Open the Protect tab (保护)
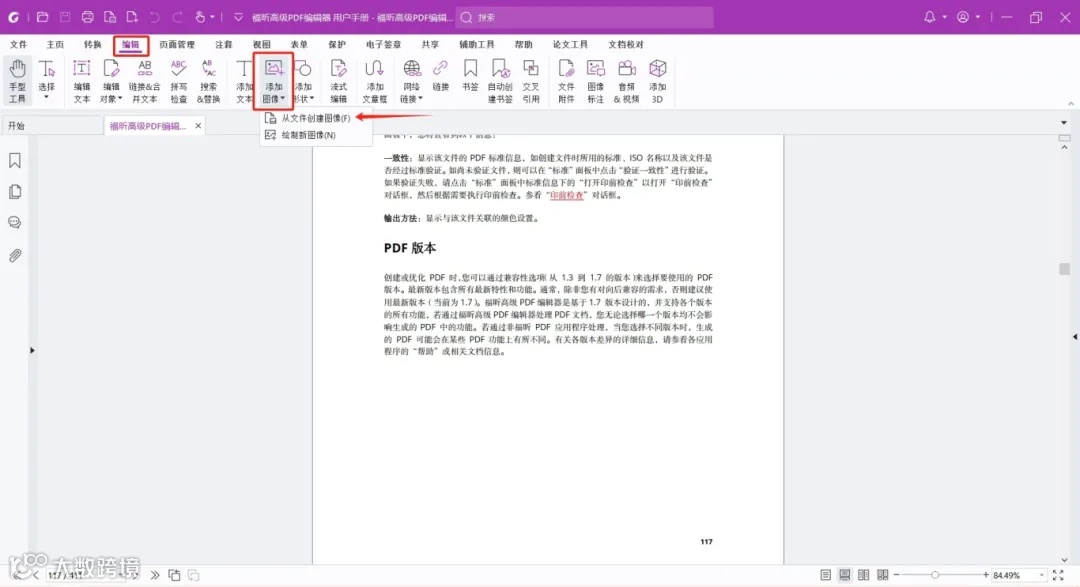The image size is (1080, 587). tap(337, 44)
